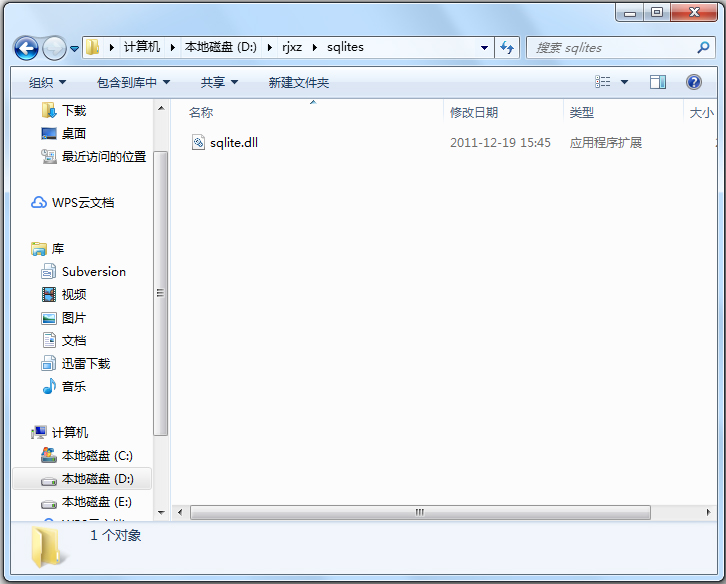This screenshot has height=584, width=726.
Task: Open the help question mark icon
Action: coord(693,82)
